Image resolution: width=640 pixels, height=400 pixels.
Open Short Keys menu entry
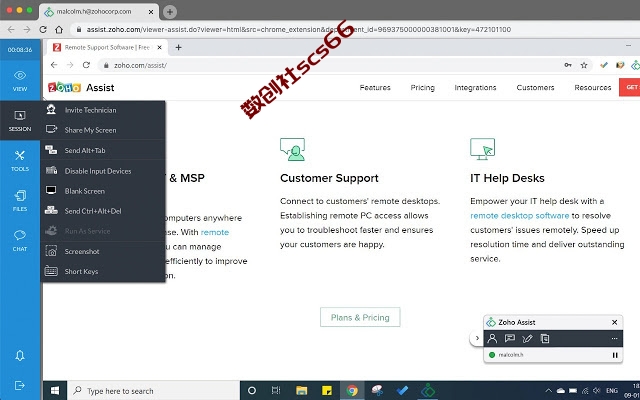pyautogui.click(x=103, y=271)
